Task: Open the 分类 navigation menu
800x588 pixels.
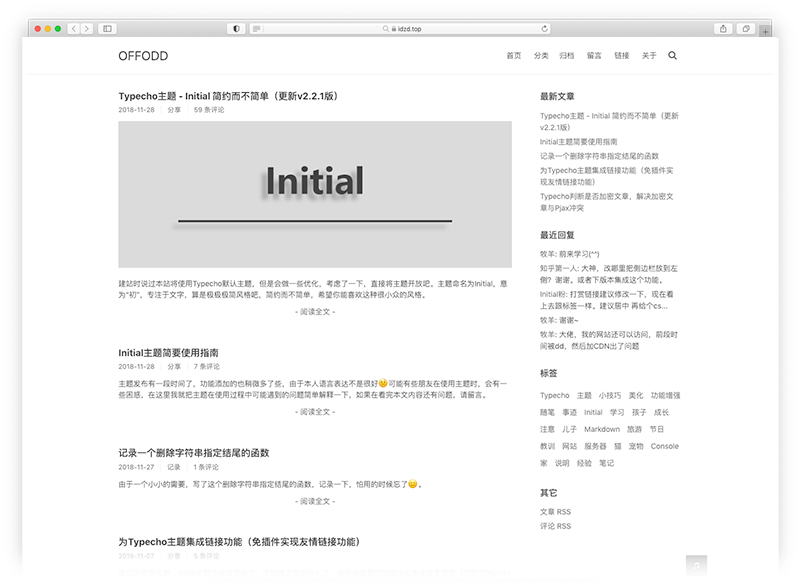Action: point(541,56)
